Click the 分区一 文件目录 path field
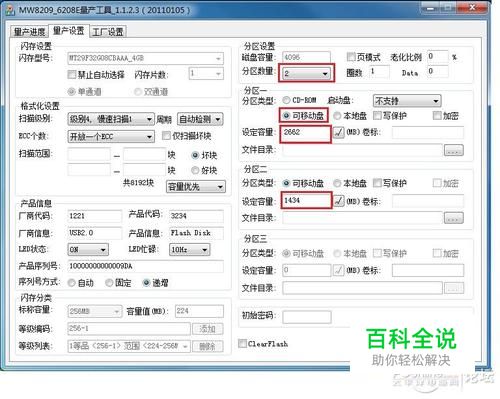 pyautogui.click(x=362, y=150)
